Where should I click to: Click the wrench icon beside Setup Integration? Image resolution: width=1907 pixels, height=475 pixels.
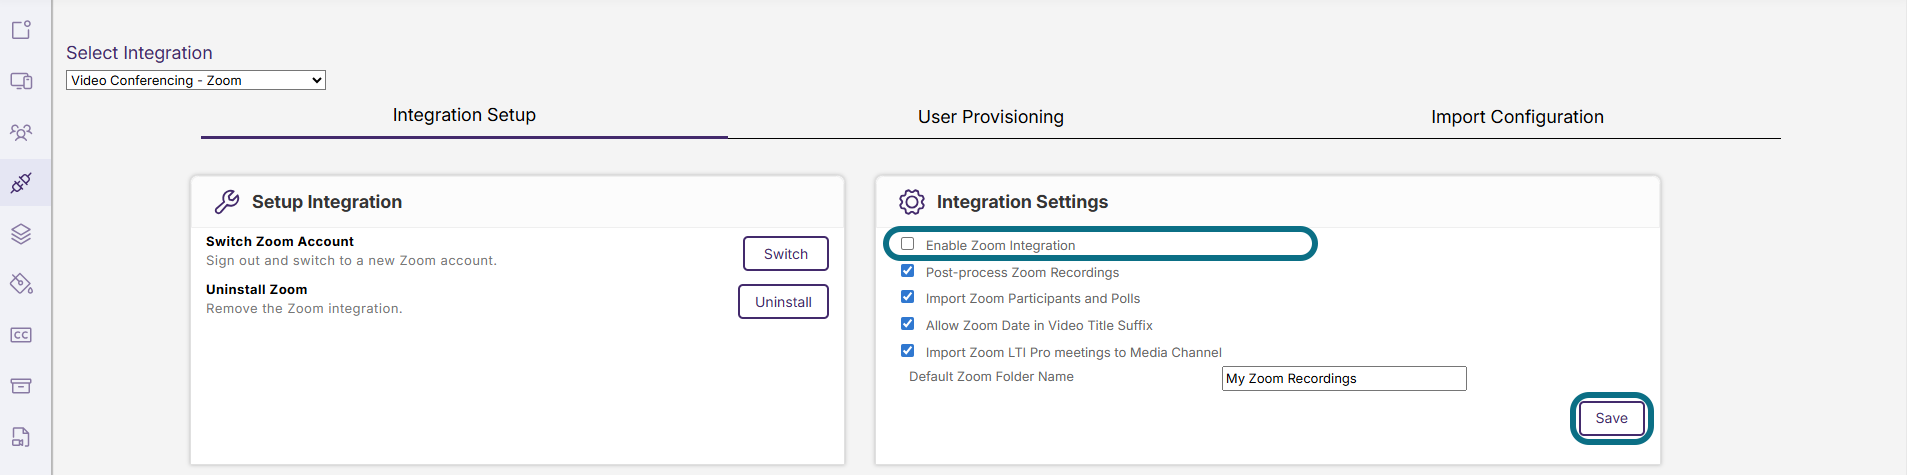pos(227,202)
